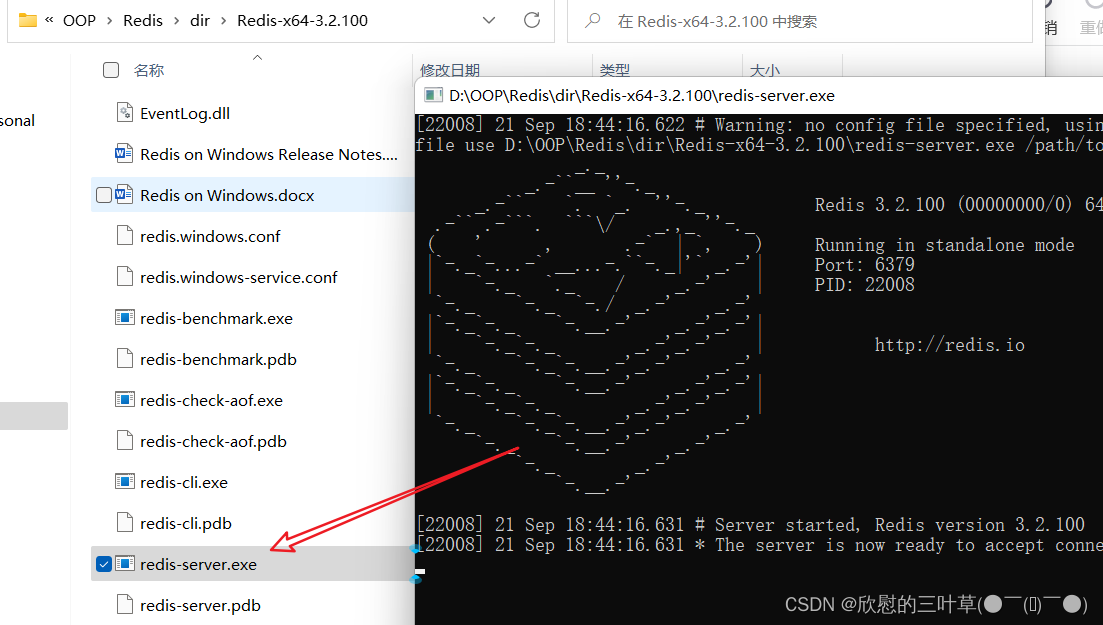Select Redis on Windows Release Notes file
Screen dimensions: 1103x625
(269, 154)
